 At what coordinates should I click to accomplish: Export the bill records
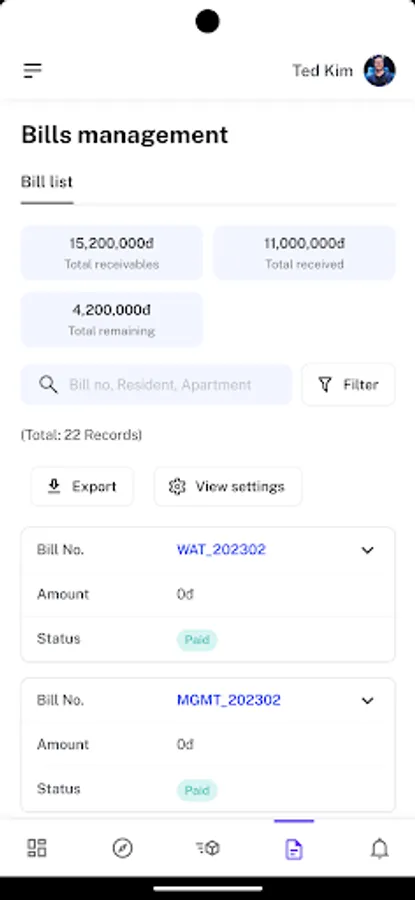82,487
